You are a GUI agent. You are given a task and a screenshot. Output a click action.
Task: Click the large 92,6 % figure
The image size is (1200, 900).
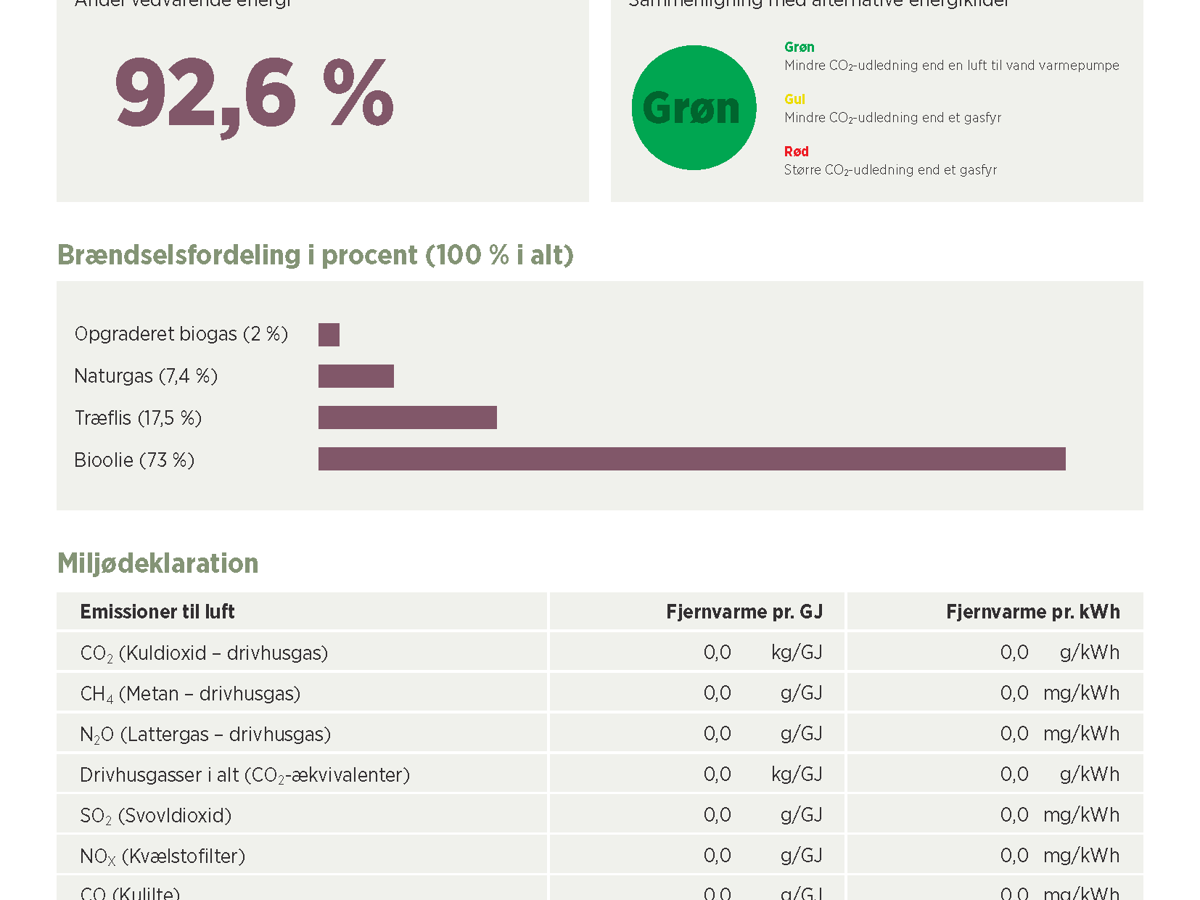[x=254, y=93]
